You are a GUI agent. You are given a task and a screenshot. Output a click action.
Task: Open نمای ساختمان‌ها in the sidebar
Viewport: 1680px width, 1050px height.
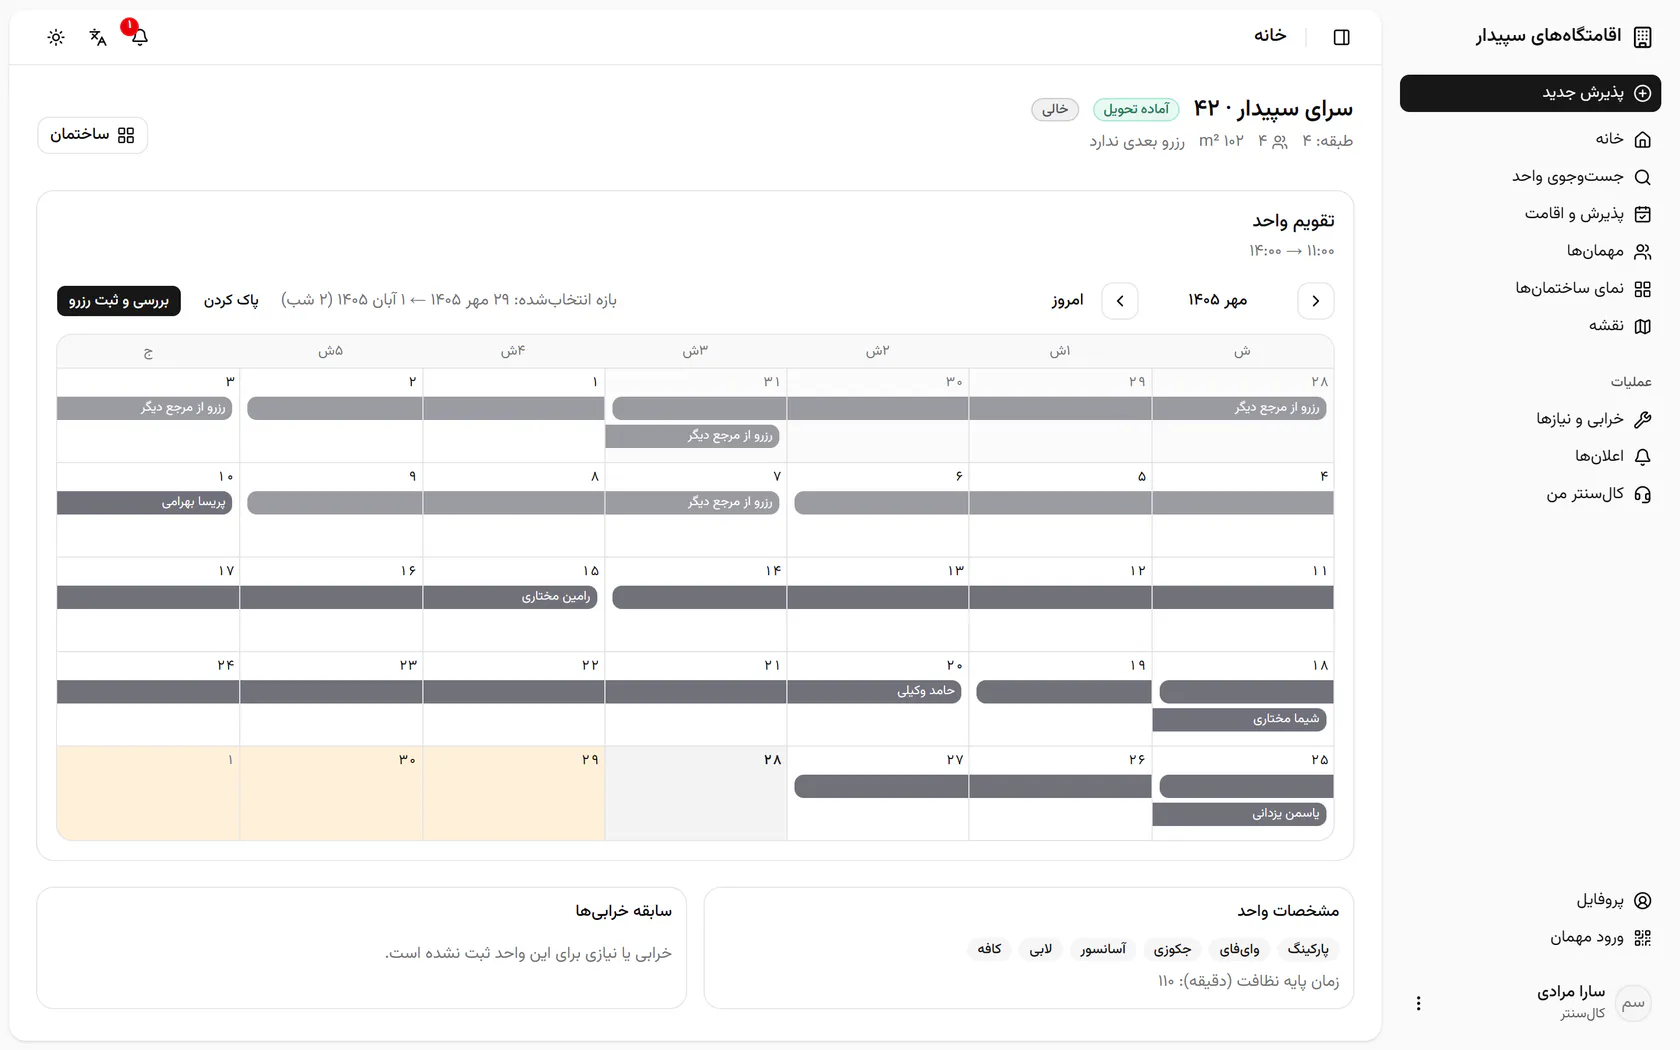(x=1530, y=289)
